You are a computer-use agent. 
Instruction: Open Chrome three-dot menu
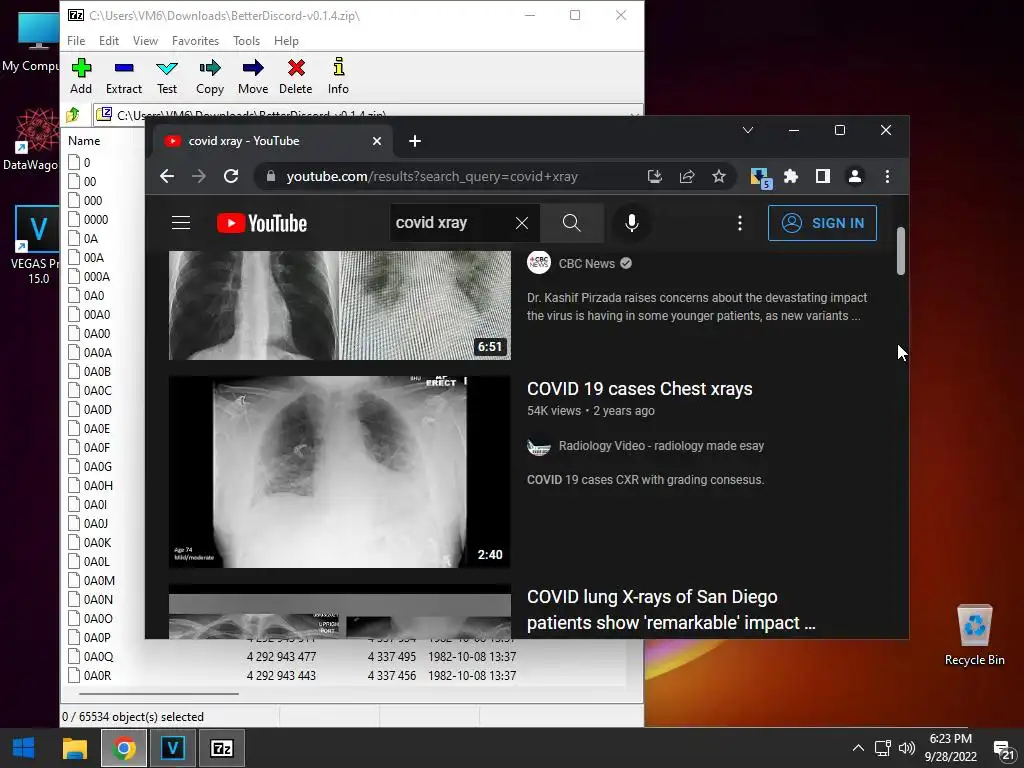(x=887, y=176)
